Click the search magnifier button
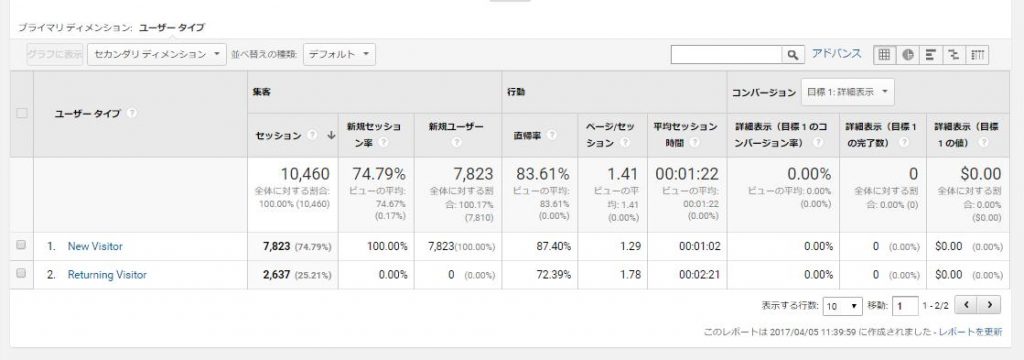 792,55
